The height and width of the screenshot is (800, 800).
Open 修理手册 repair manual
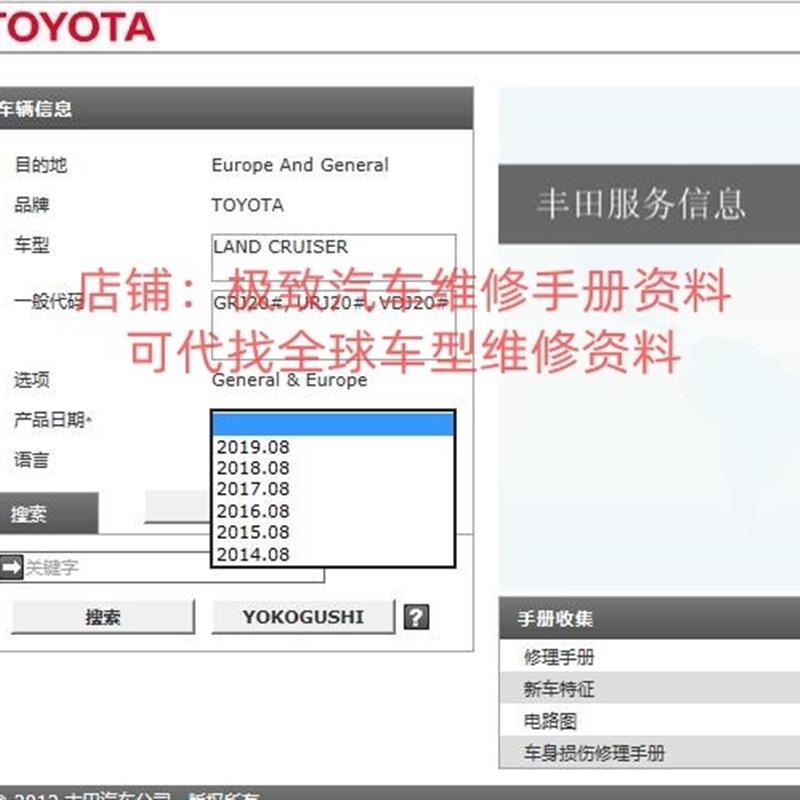(x=649, y=656)
